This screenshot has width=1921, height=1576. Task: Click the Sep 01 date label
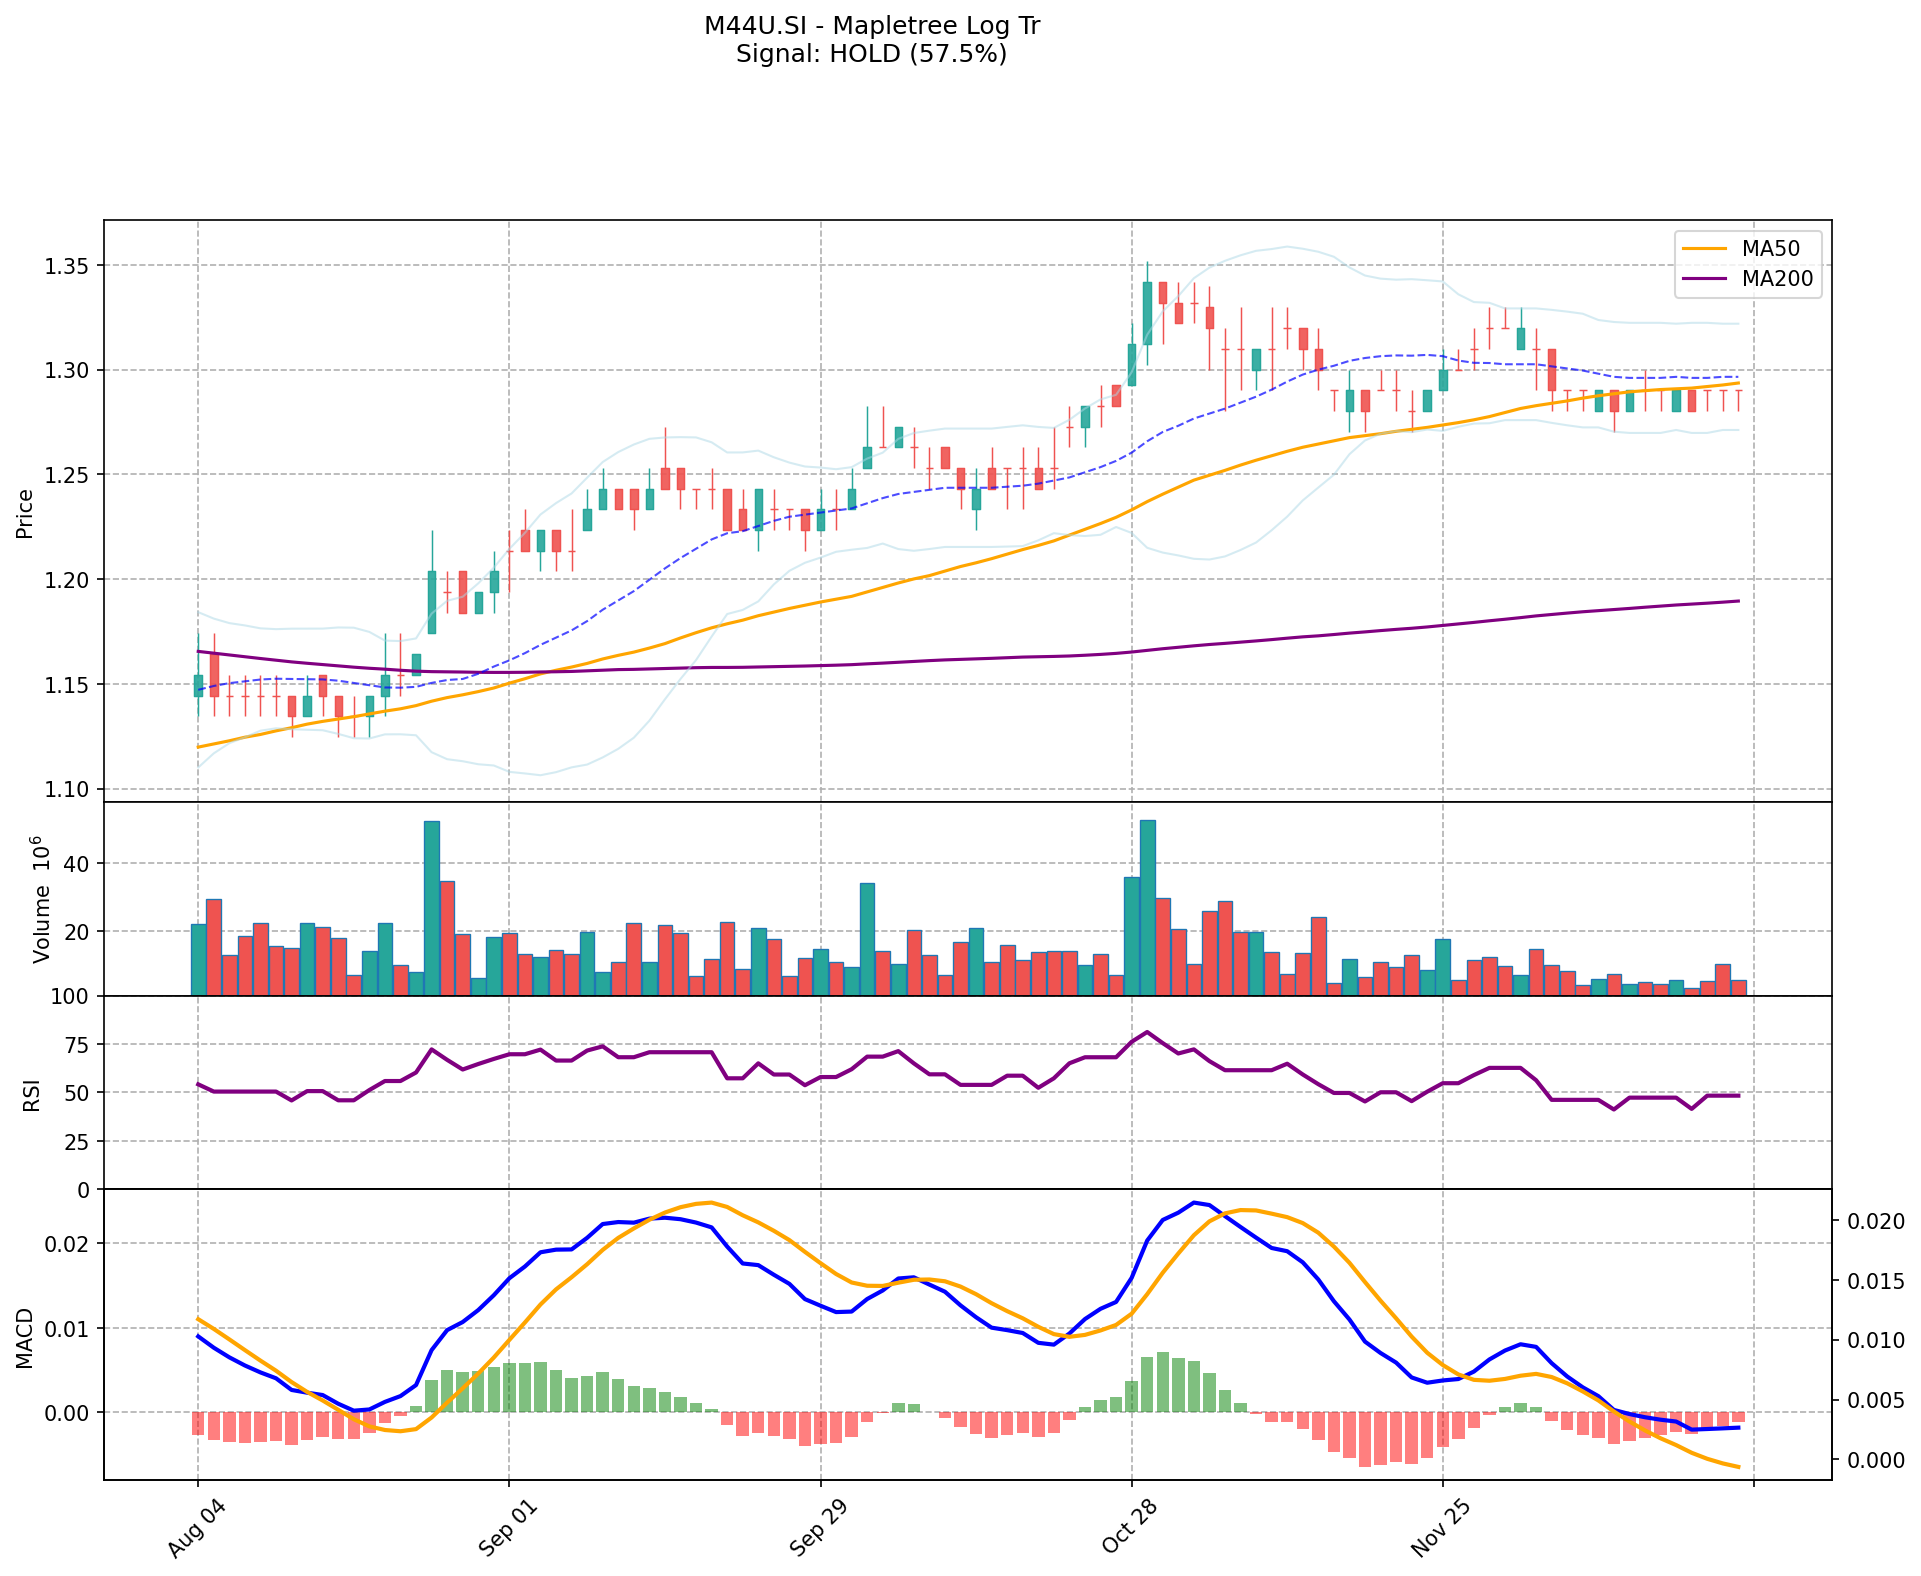pos(507,1527)
